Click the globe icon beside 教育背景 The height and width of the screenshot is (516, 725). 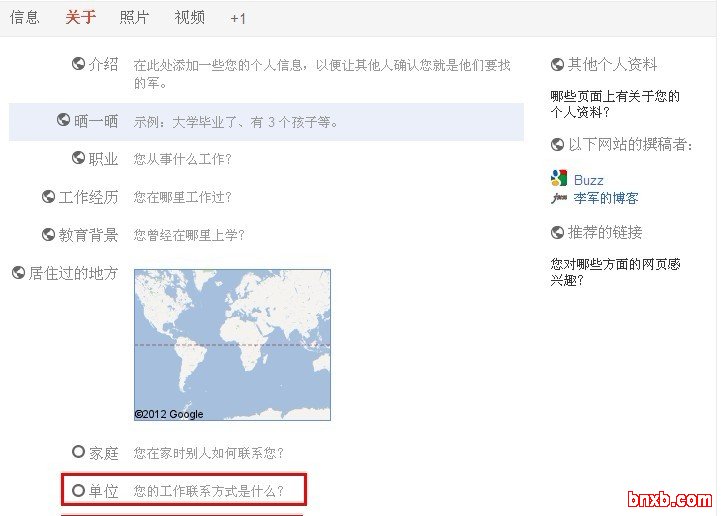pos(49,234)
